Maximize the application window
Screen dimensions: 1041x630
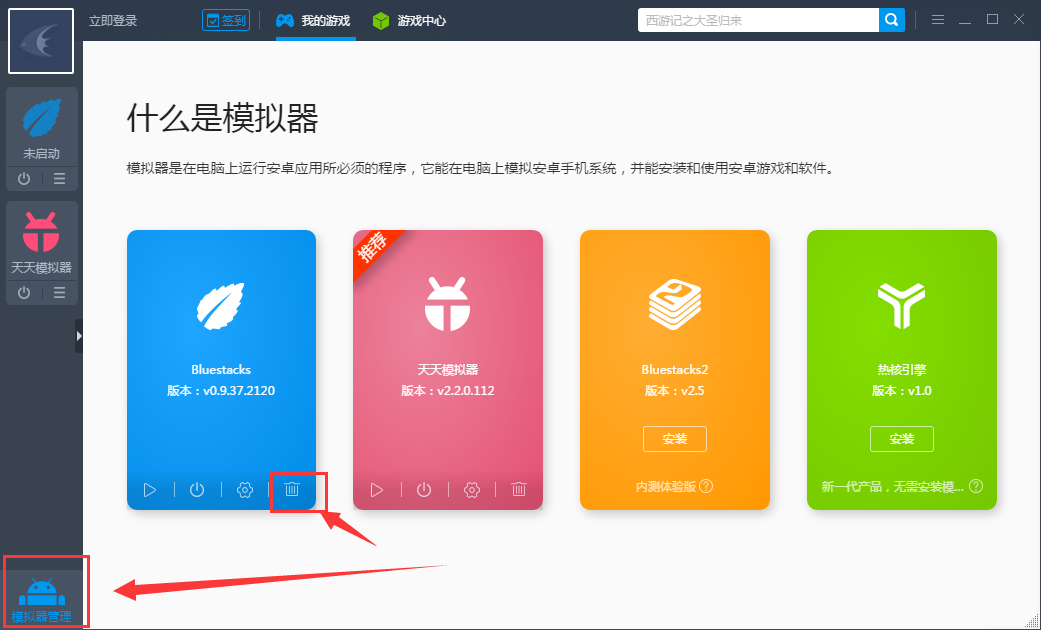click(x=992, y=19)
